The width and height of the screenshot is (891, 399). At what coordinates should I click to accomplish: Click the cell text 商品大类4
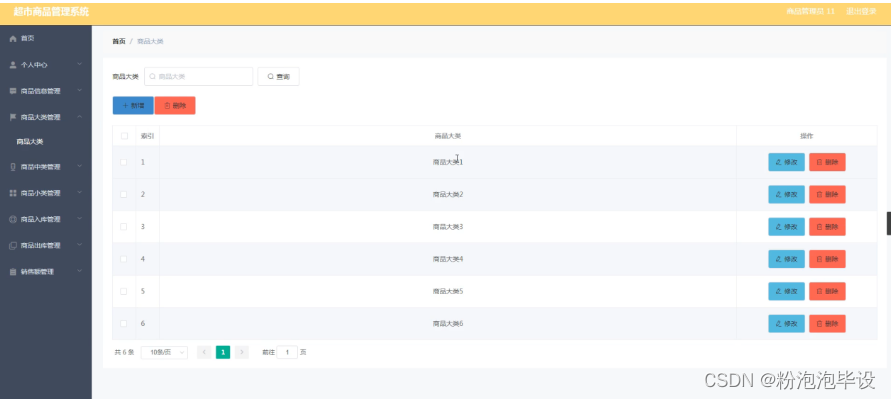pyautogui.click(x=448, y=259)
